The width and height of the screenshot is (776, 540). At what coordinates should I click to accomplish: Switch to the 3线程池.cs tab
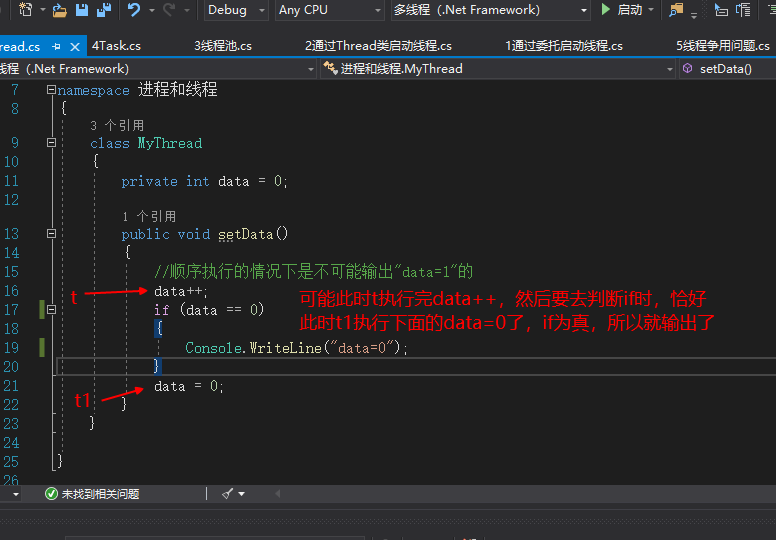coord(223,46)
